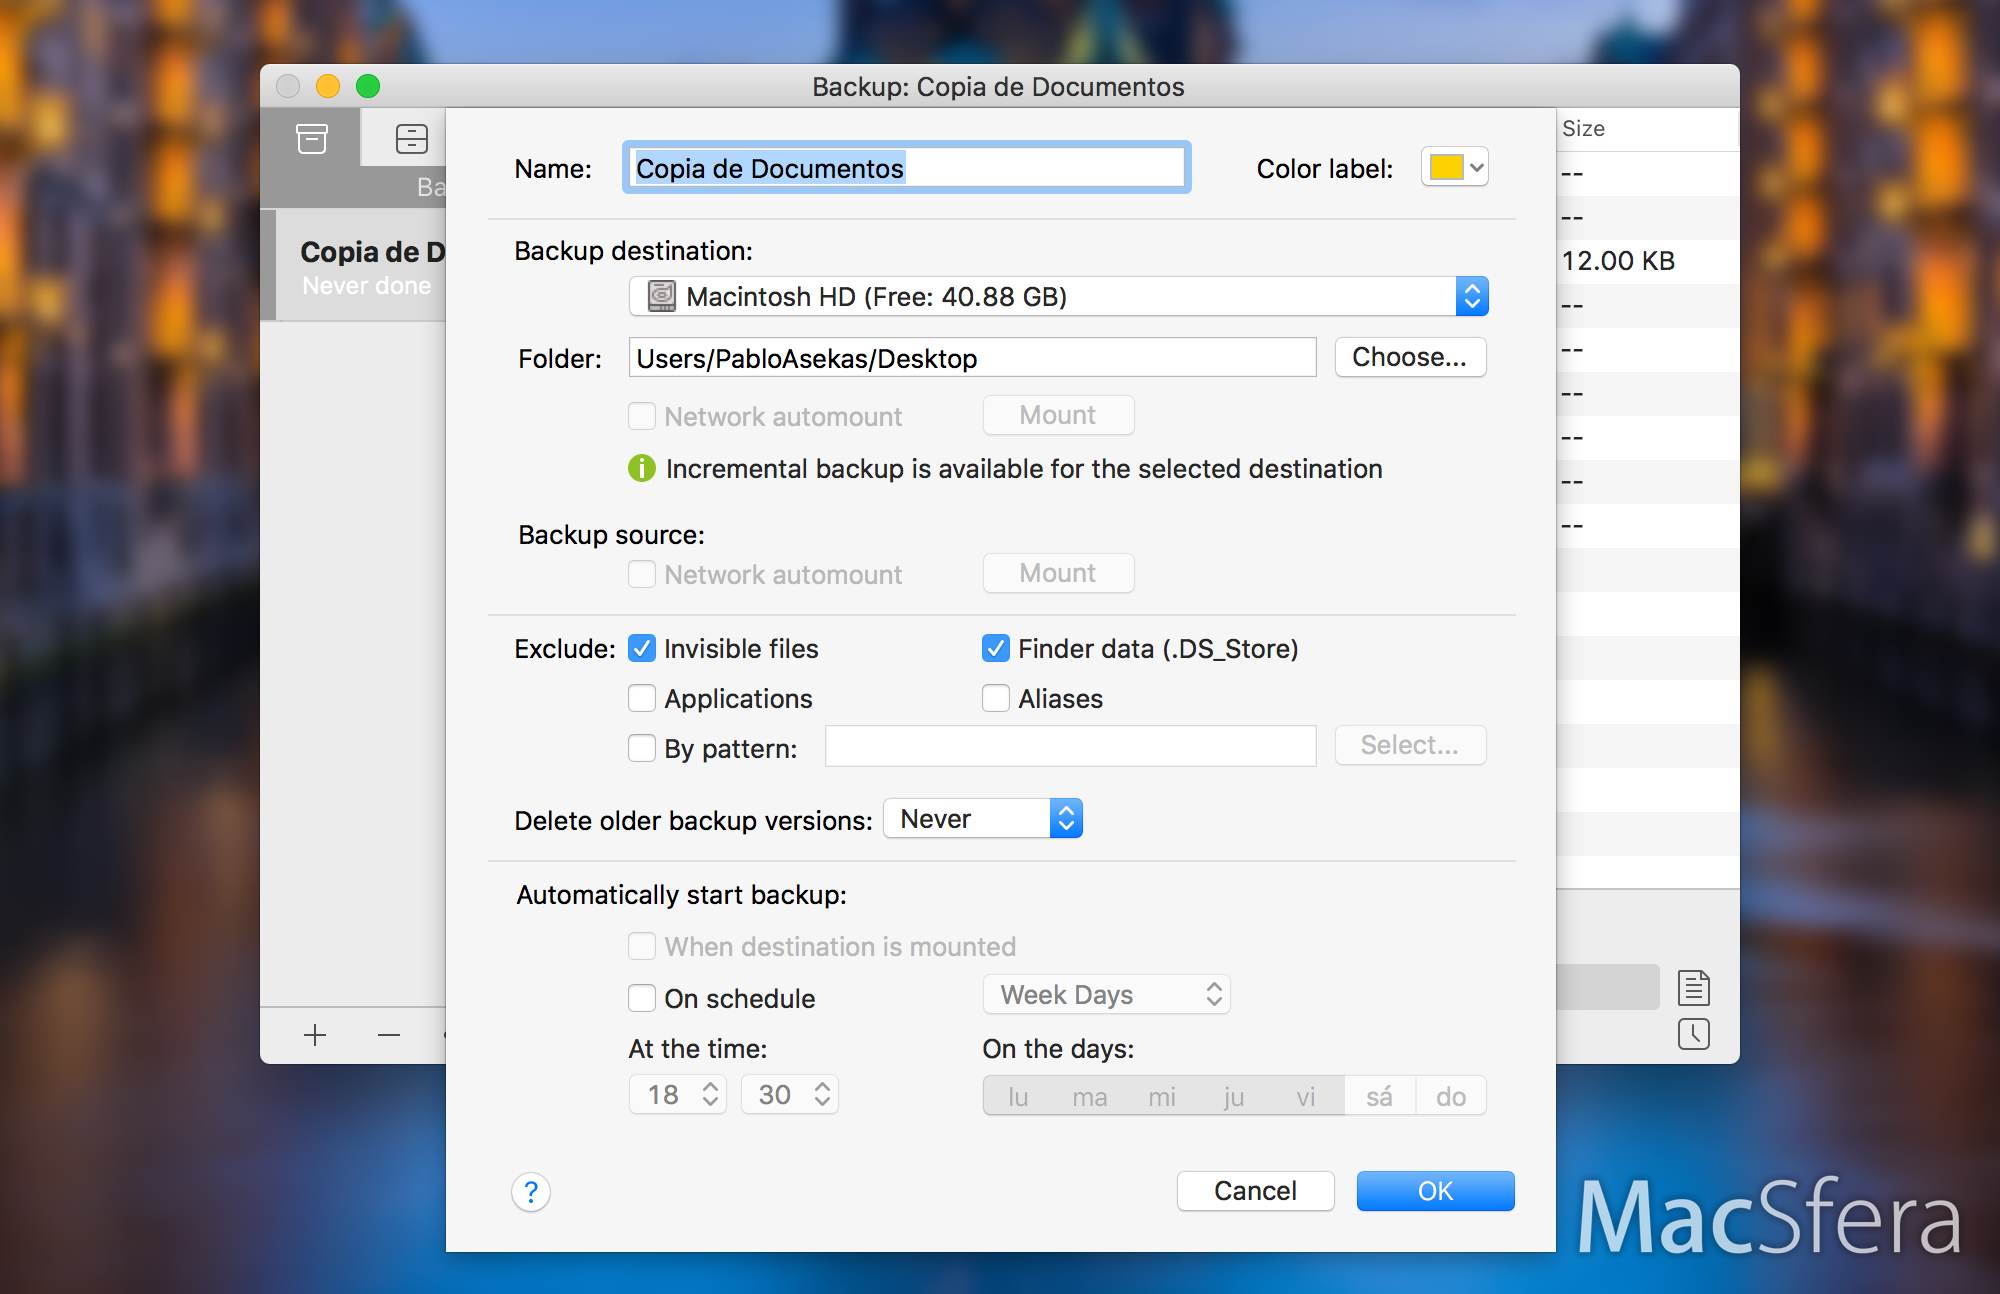This screenshot has height=1294, width=2000.
Task: Open the yellow Color label picker
Action: click(x=1455, y=167)
